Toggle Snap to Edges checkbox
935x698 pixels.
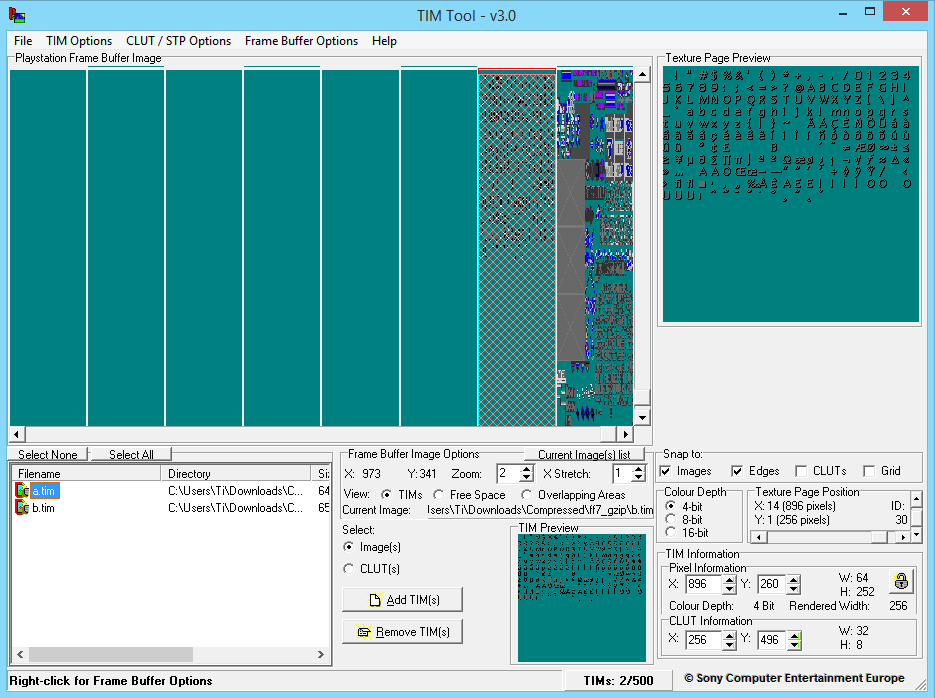(x=738, y=471)
